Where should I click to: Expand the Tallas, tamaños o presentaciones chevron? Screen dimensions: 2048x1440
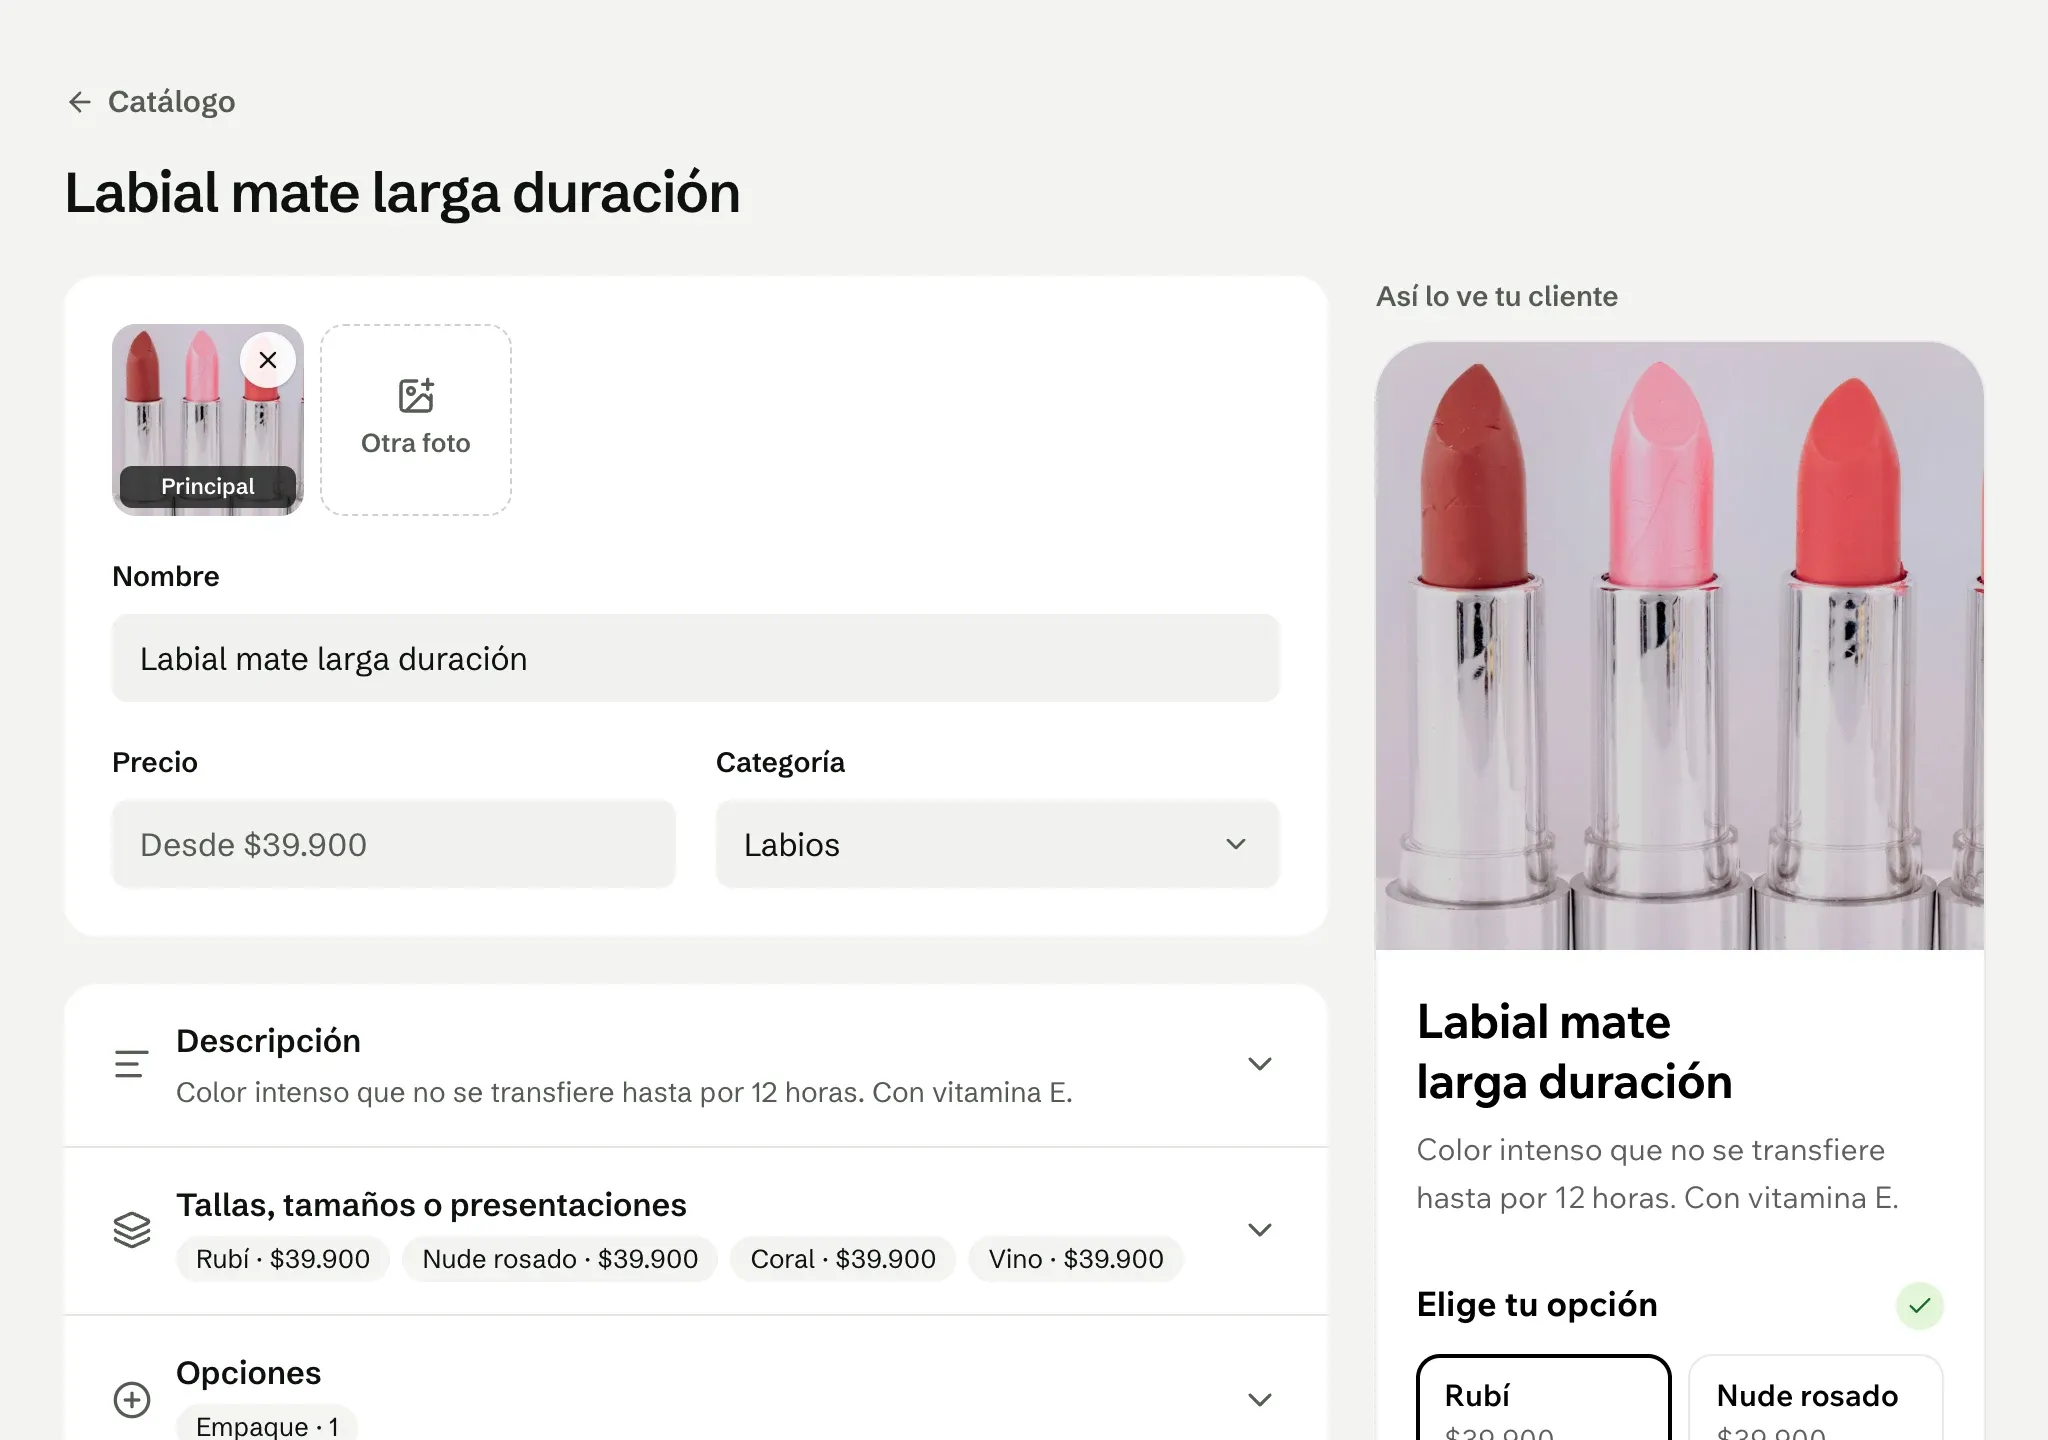[x=1260, y=1230]
